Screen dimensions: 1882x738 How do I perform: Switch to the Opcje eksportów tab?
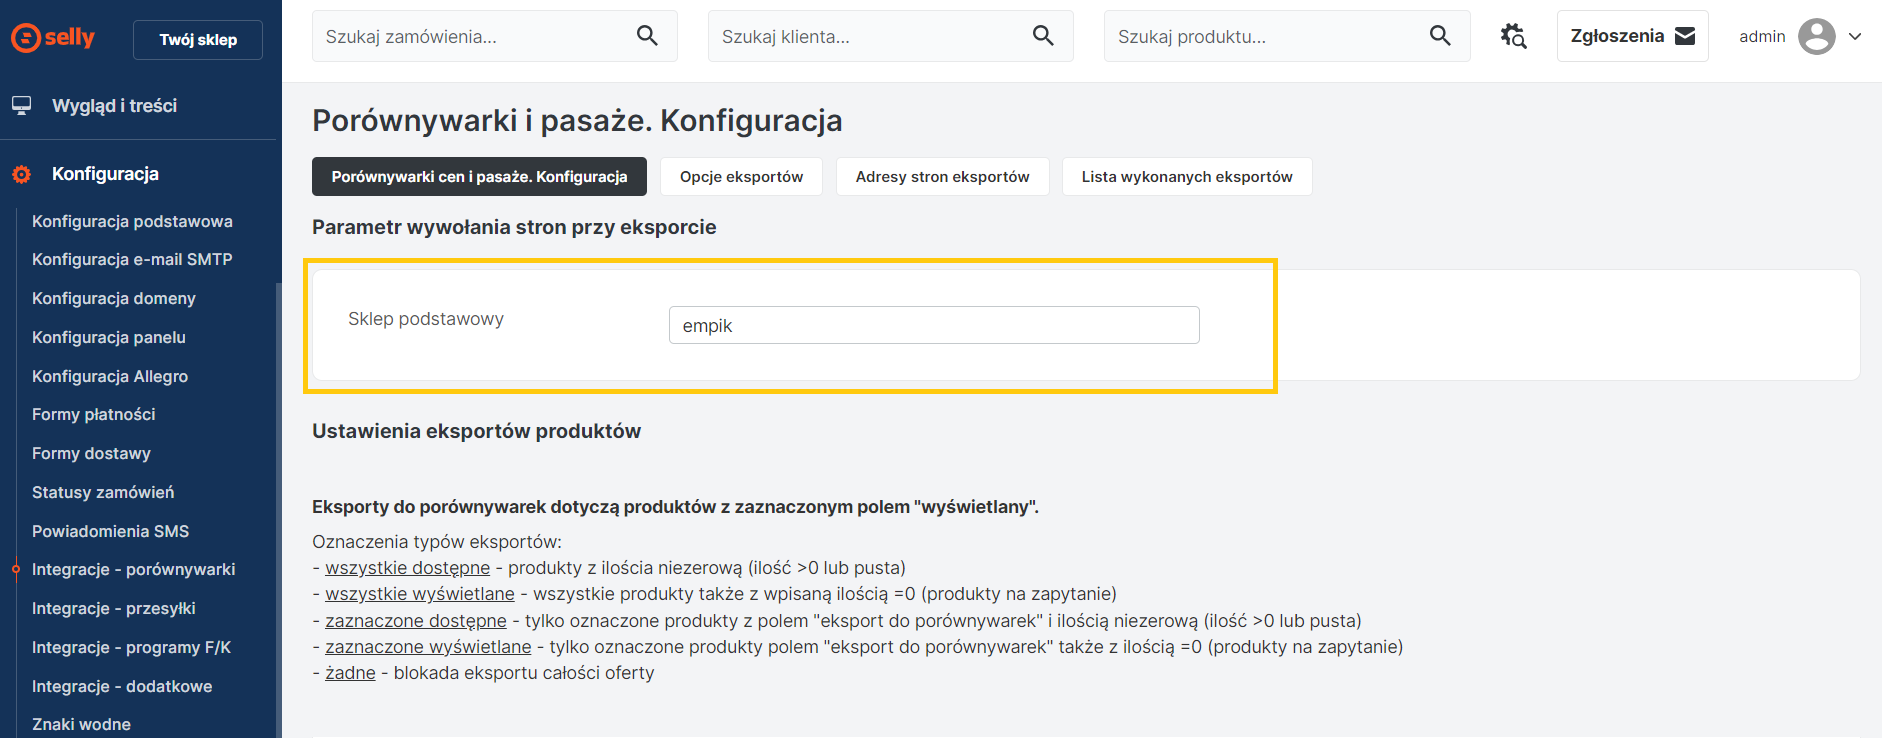click(741, 177)
